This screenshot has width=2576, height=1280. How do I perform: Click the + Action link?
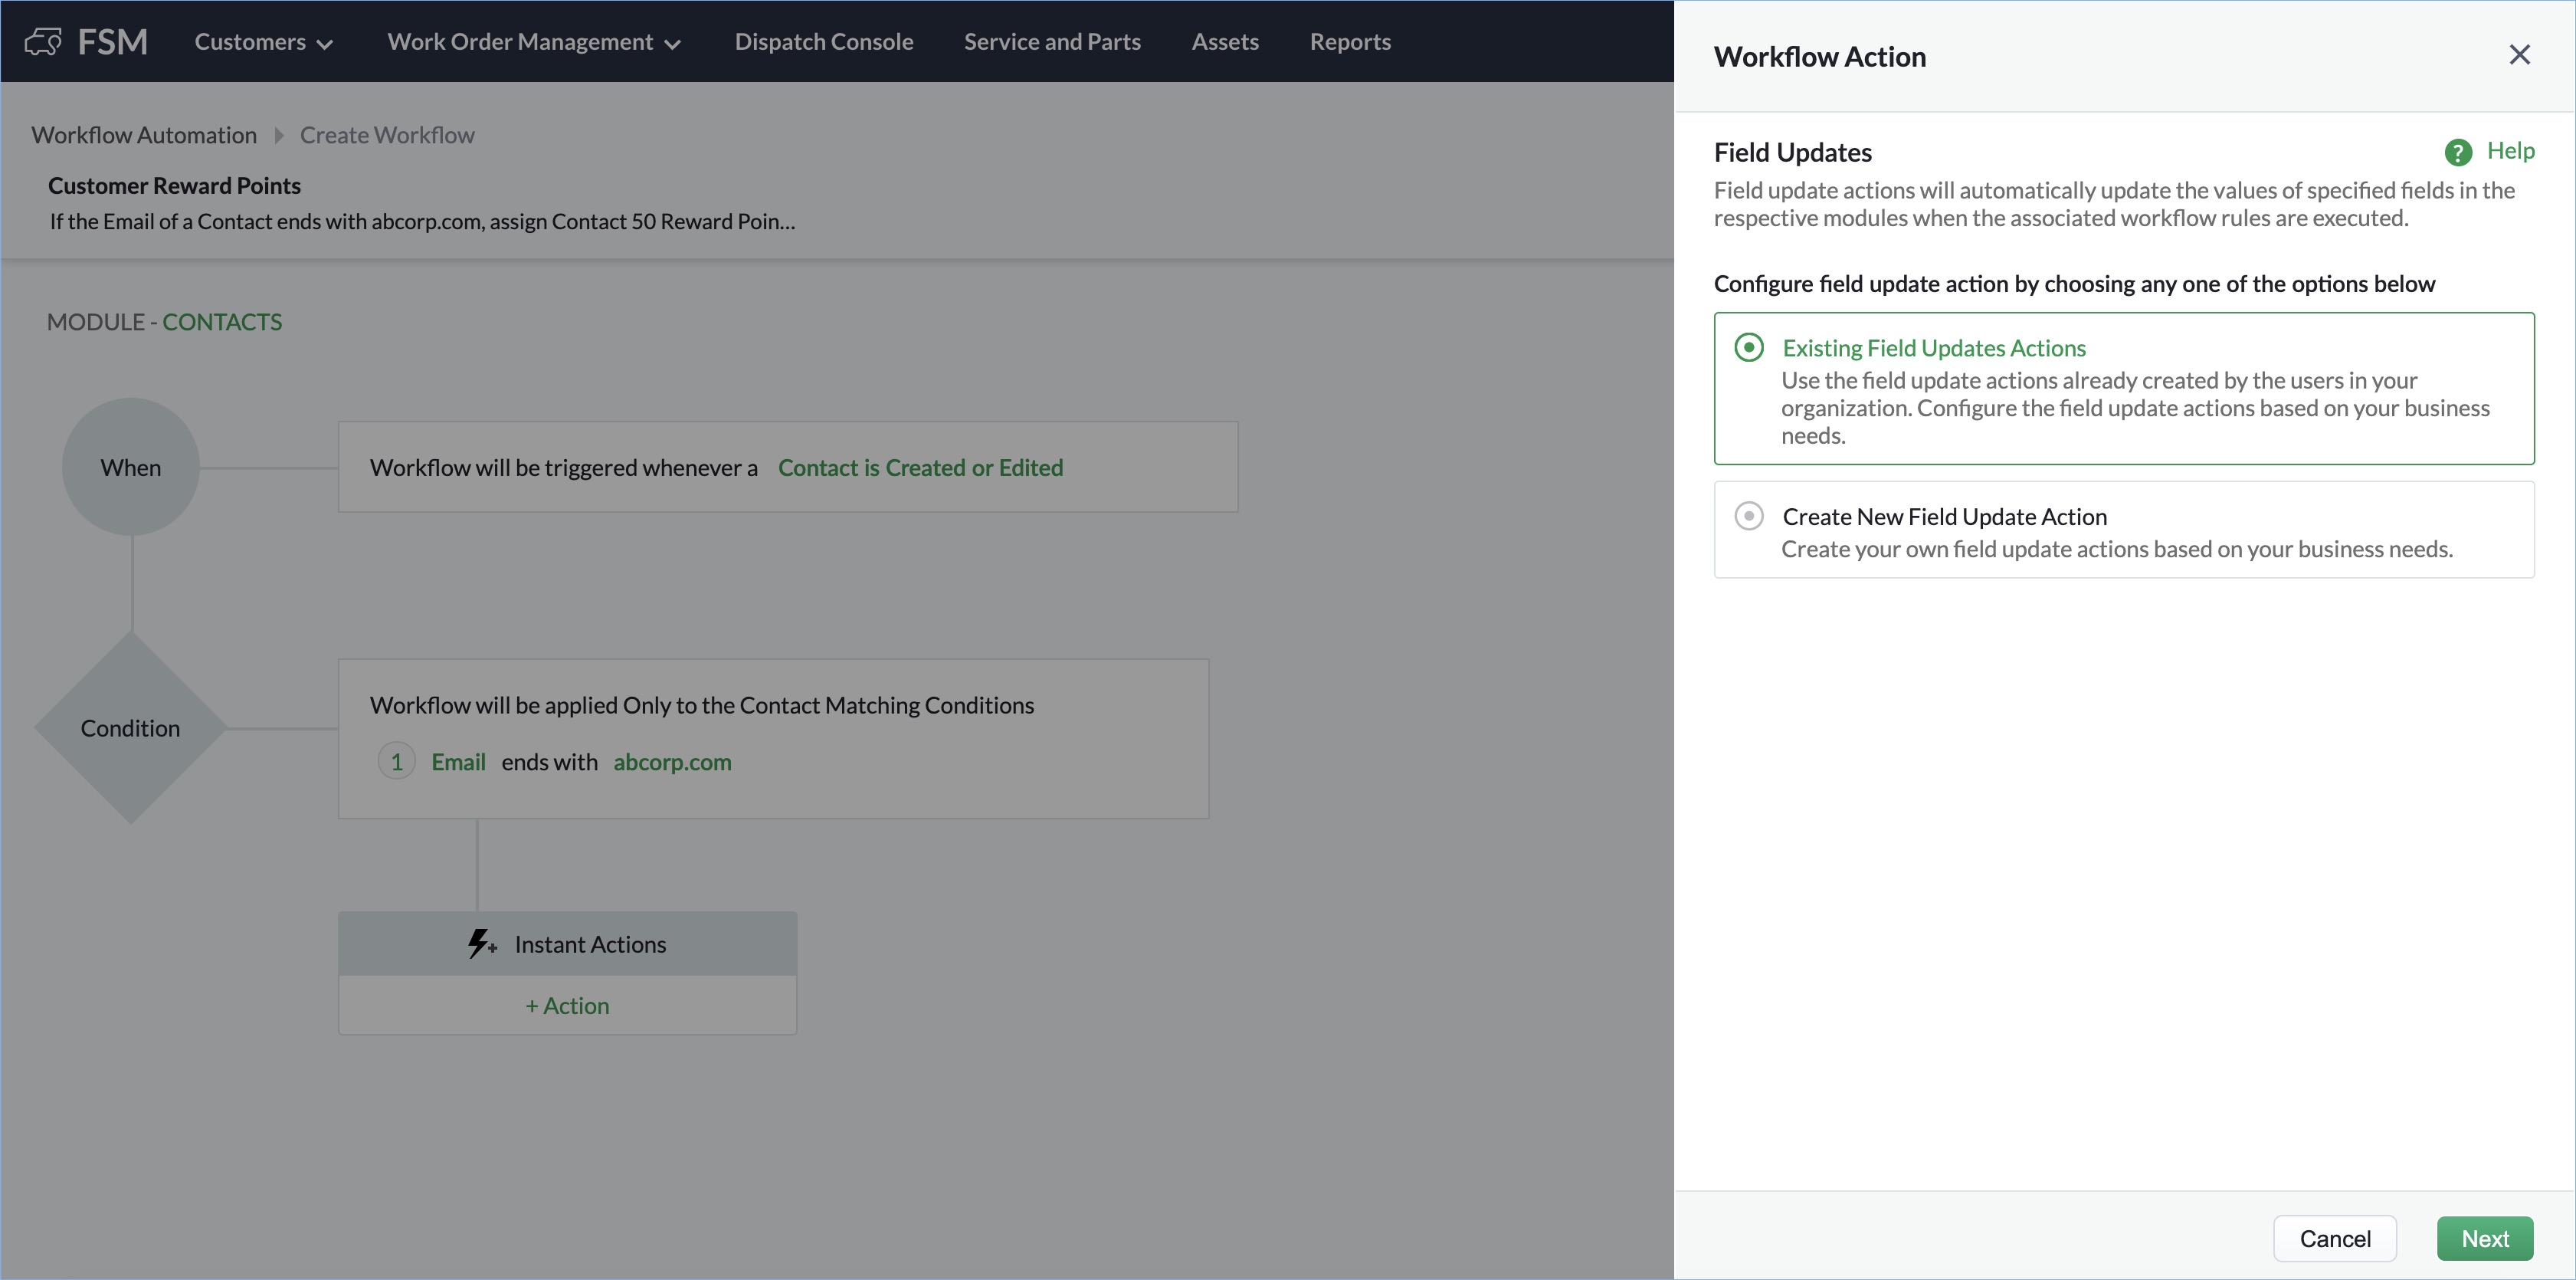pos(567,1005)
